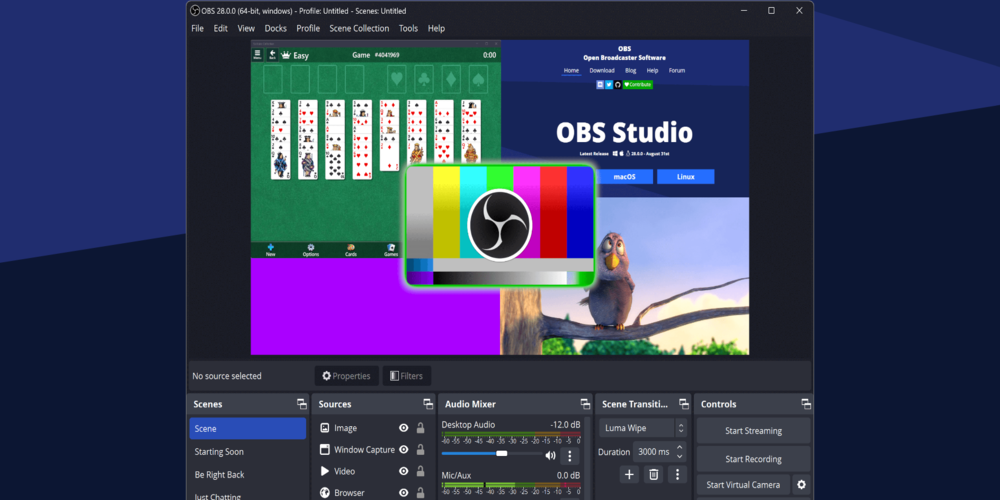1000x500 pixels.
Task: Click the Twitter icon on OBS website
Action: tap(608, 84)
